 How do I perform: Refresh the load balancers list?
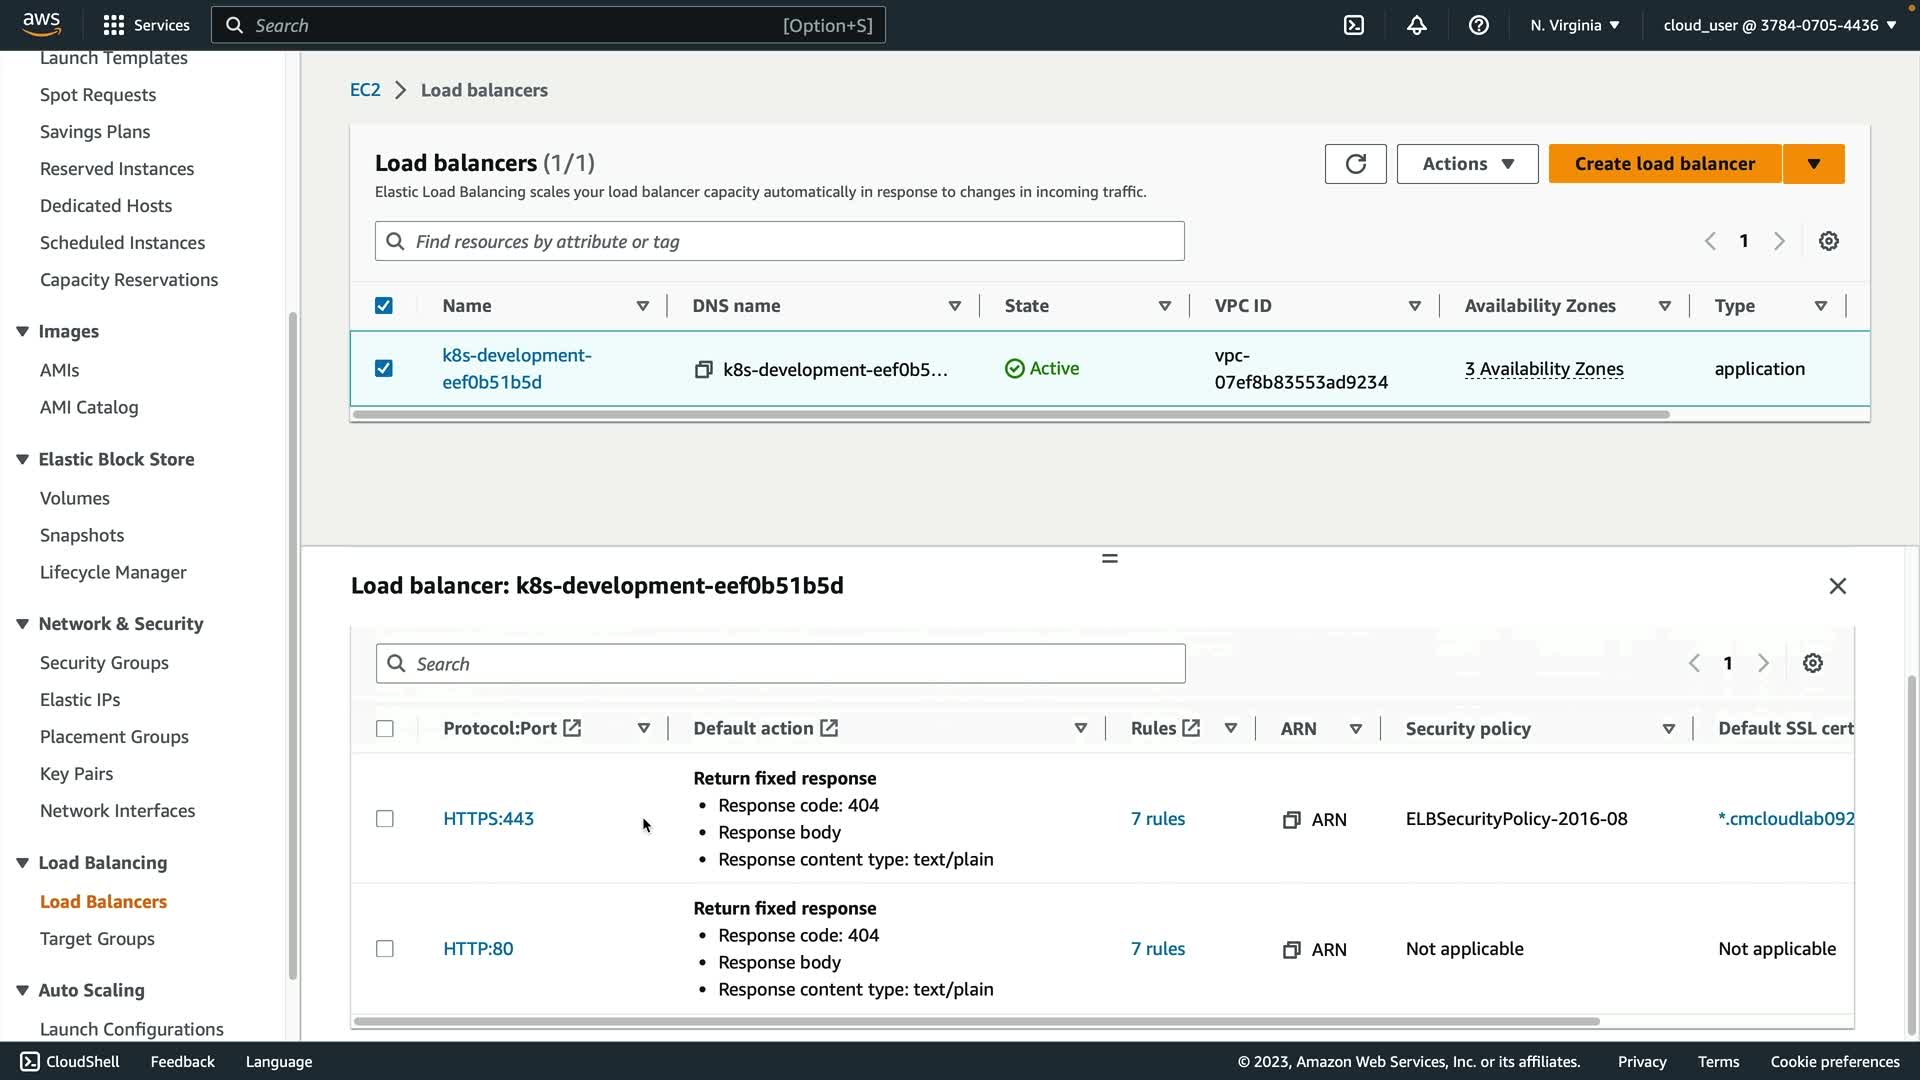point(1355,164)
